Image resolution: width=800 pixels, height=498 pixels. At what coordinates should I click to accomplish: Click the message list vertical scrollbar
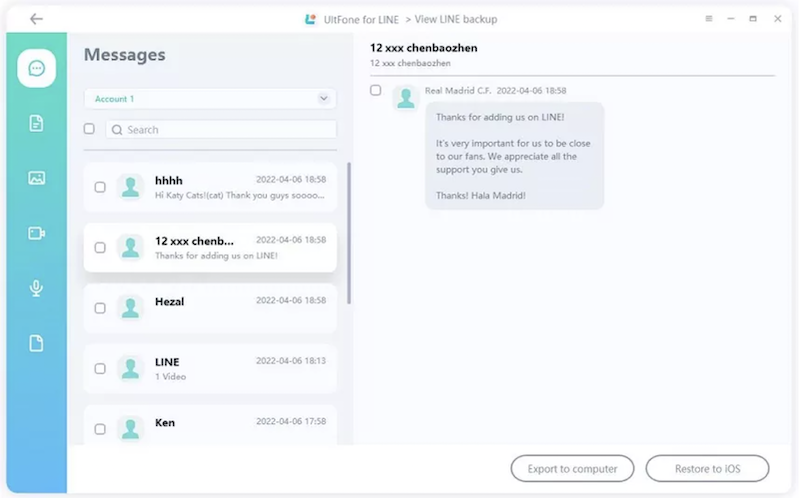coord(349,232)
